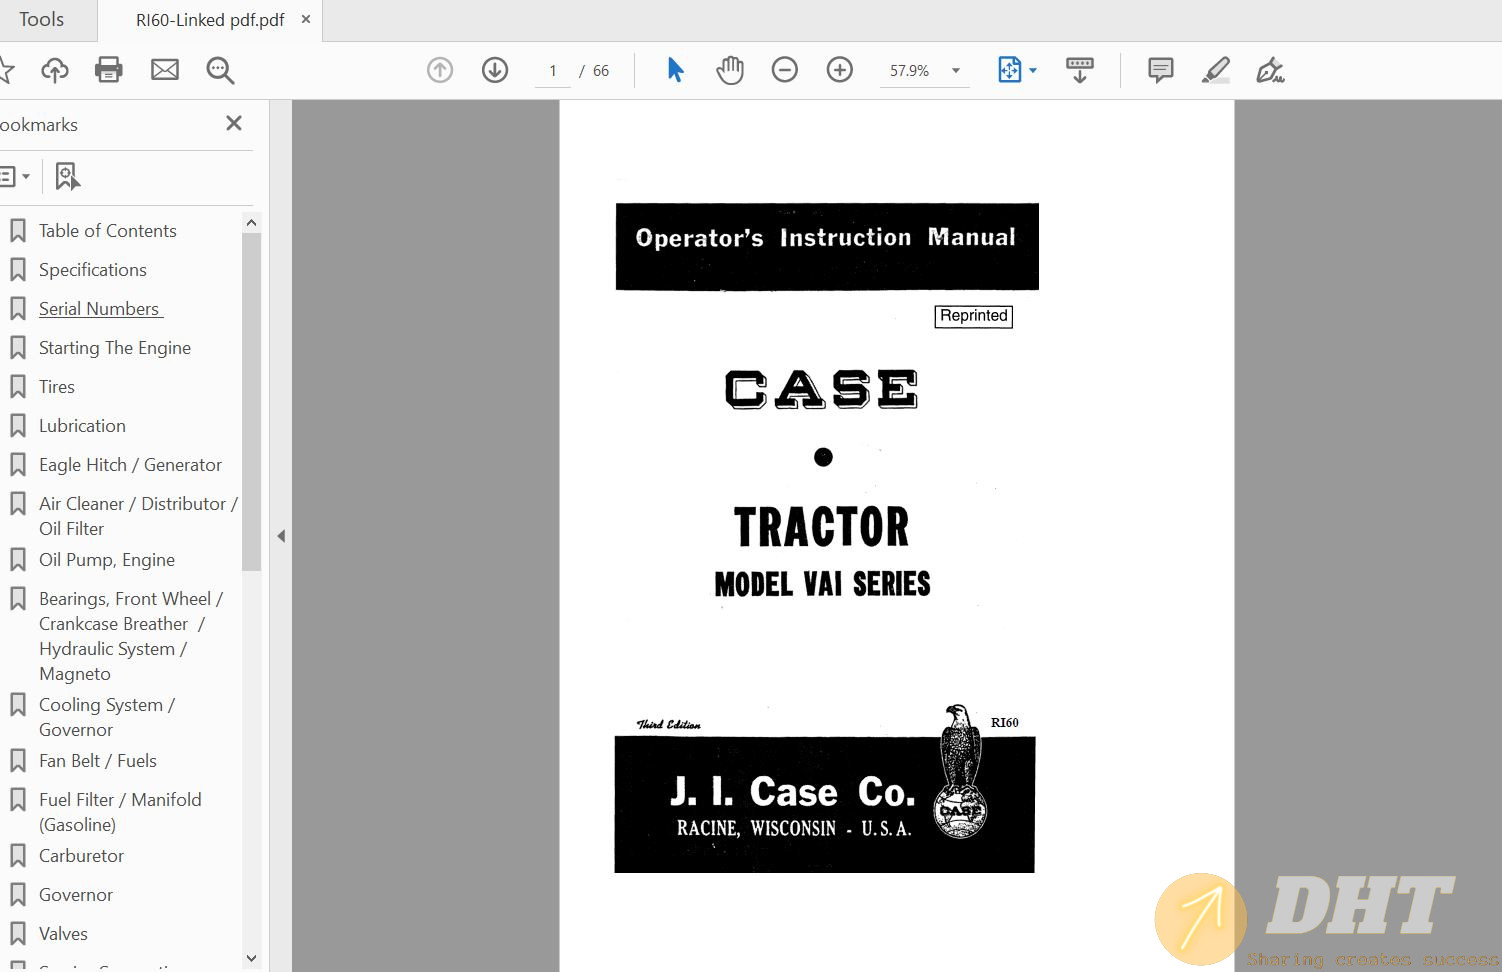The width and height of the screenshot is (1502, 972).
Task: Click bookmark icon beside Oil Pump, Engine
Action: [18, 560]
